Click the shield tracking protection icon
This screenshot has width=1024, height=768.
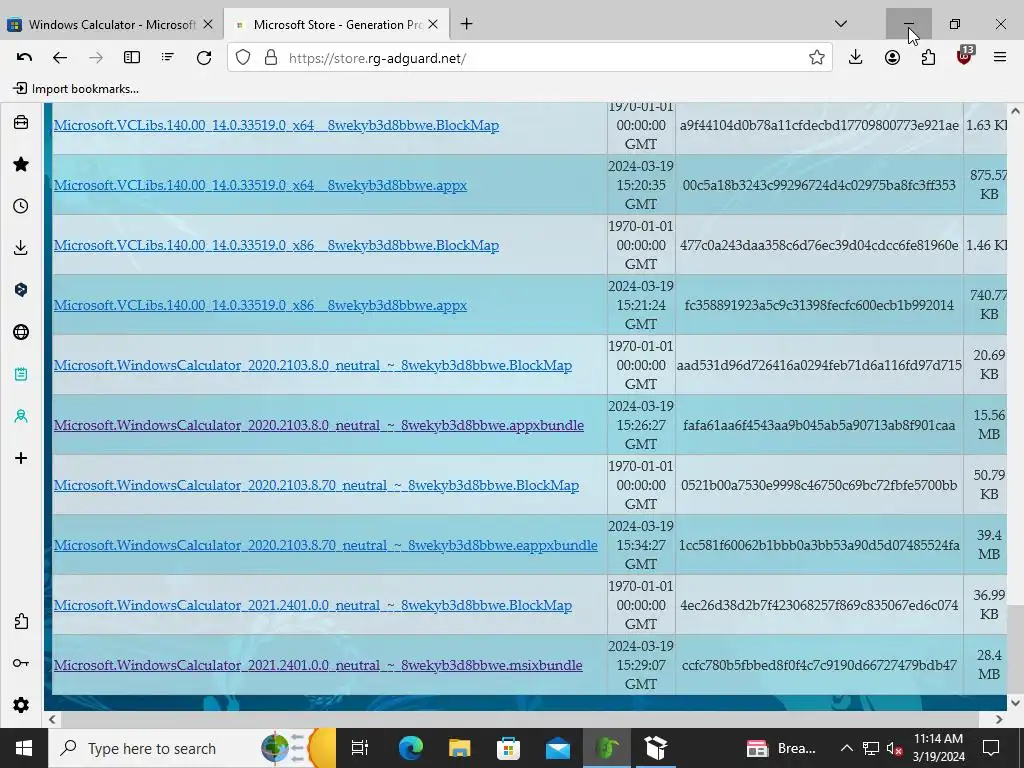243,57
